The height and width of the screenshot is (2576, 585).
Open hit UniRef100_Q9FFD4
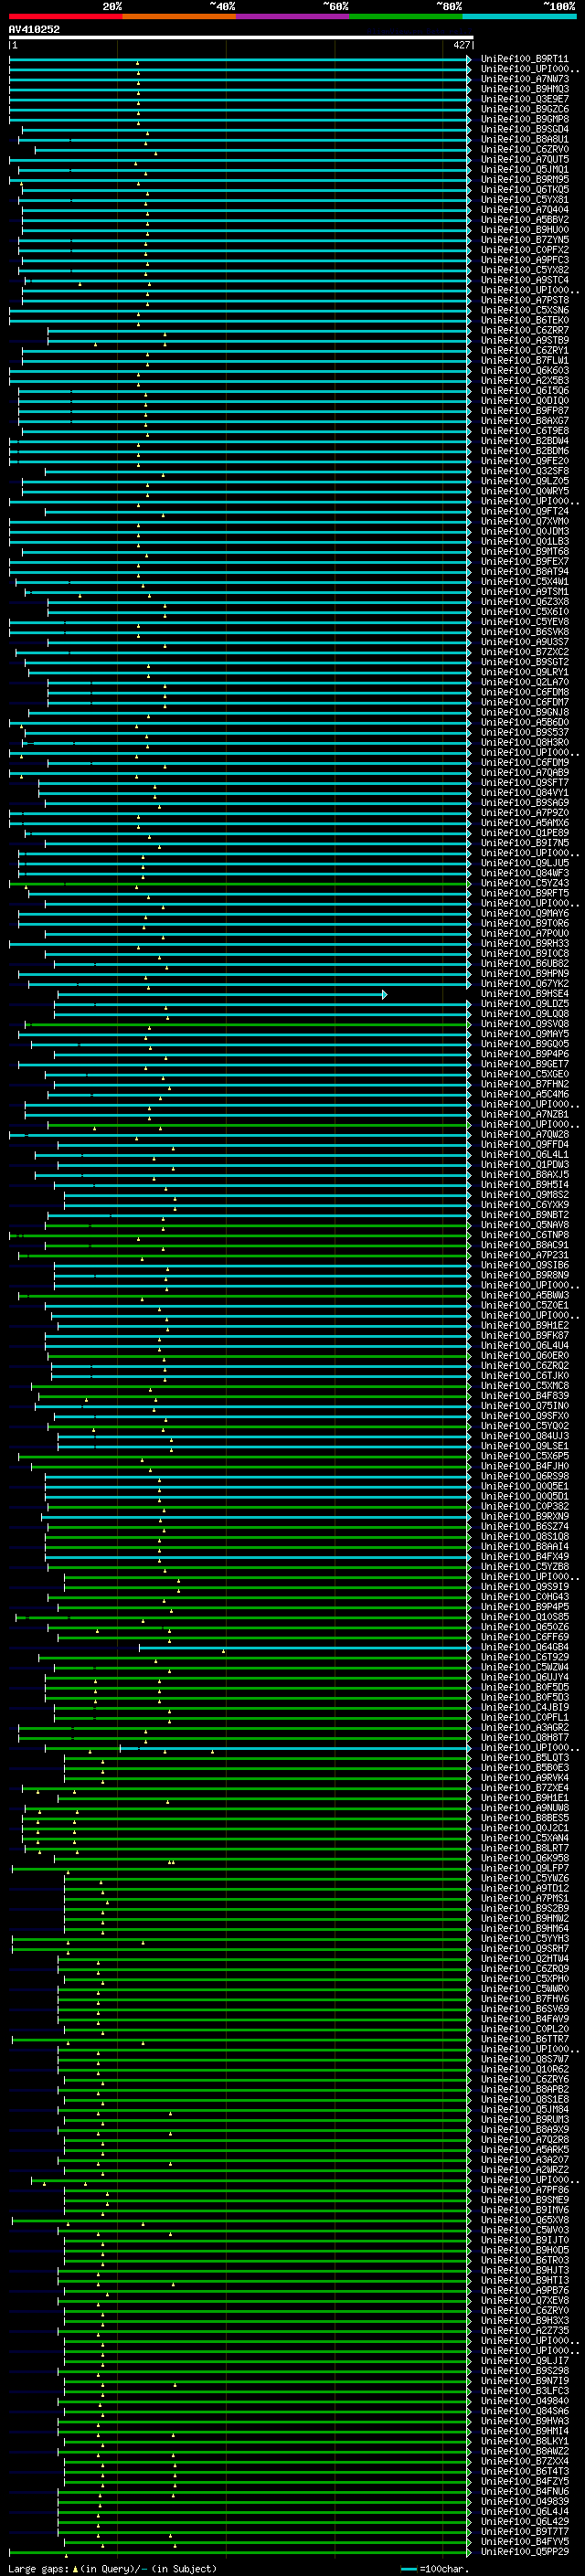tap(524, 1144)
